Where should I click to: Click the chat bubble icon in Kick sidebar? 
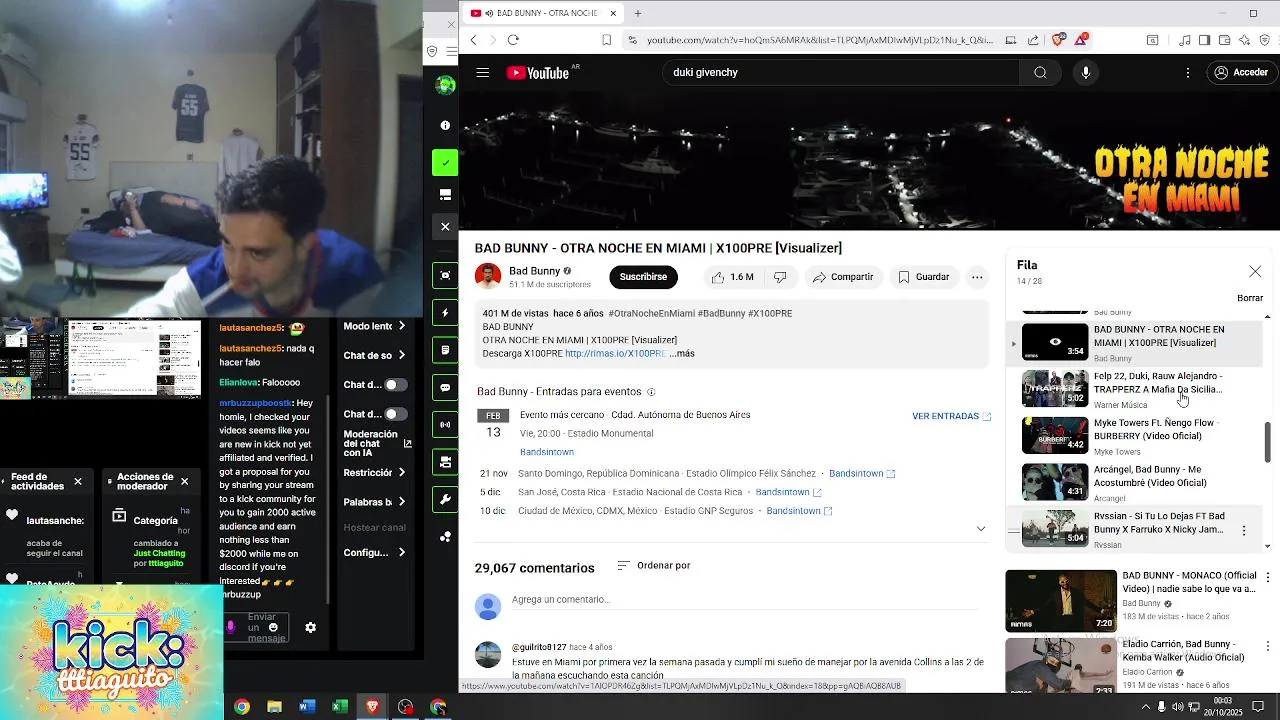445,387
